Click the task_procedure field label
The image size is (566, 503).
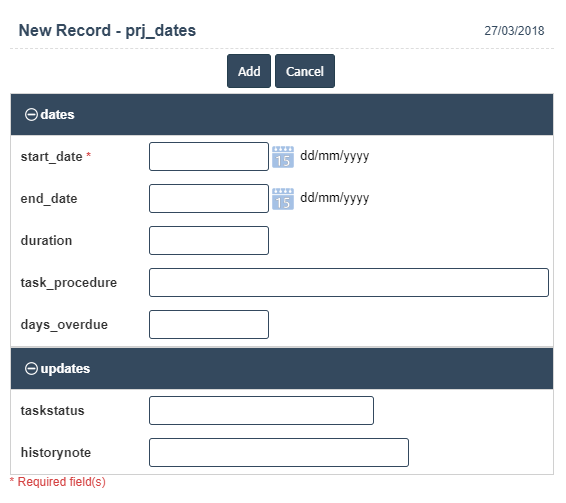point(69,283)
